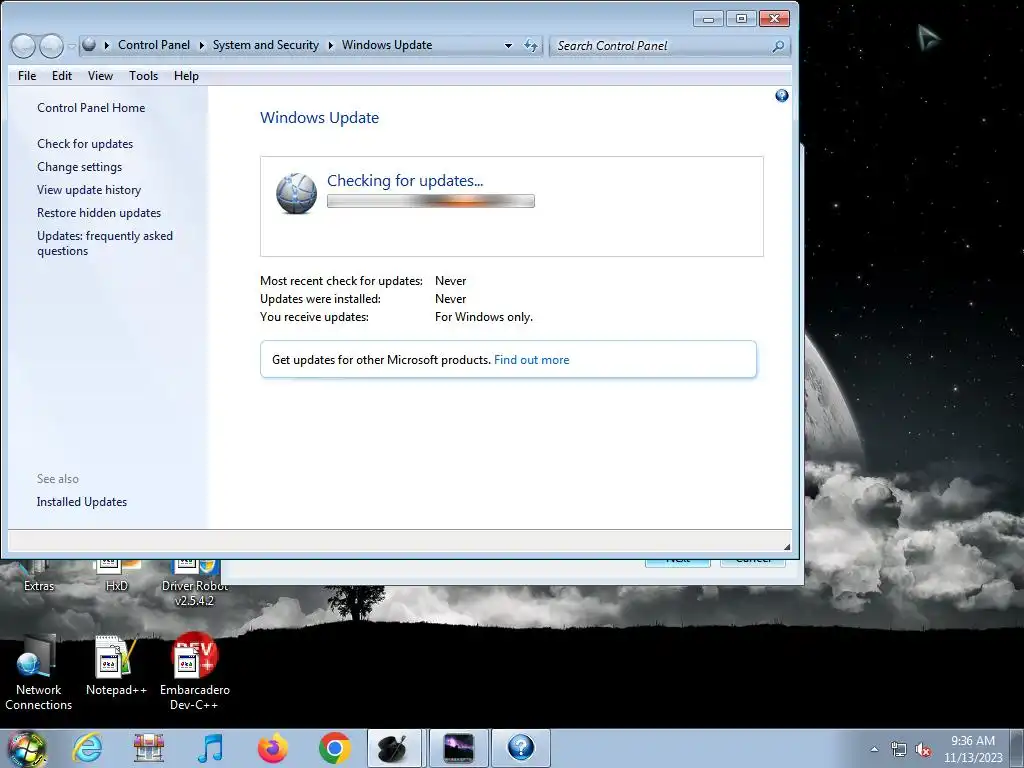Click the address bar location icon
1024x768 pixels.
[x=89, y=44]
